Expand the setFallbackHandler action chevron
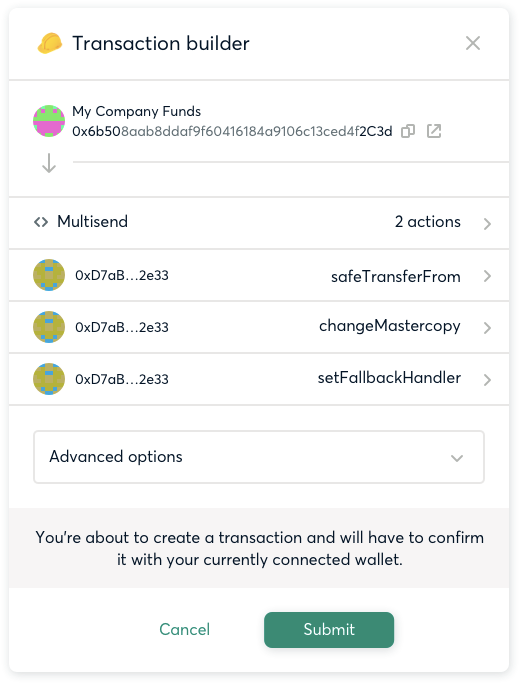 tap(487, 380)
